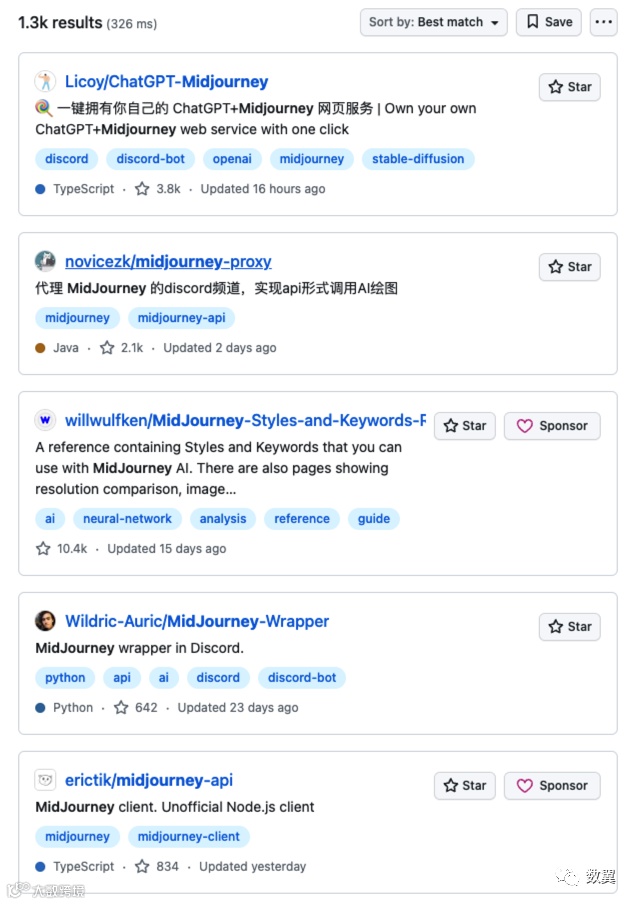Select the discord topic tag in Licoy card
The width and height of the screenshot is (636, 904).
(67, 159)
